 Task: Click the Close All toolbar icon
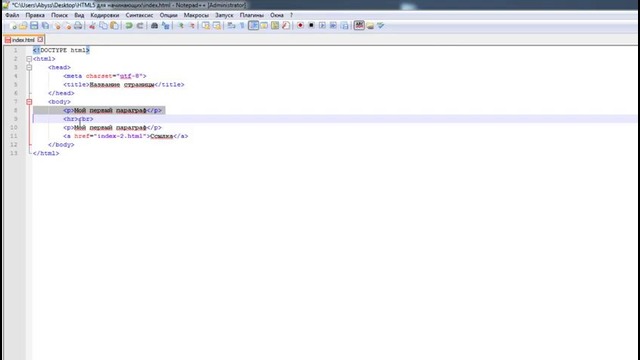coord(68,26)
